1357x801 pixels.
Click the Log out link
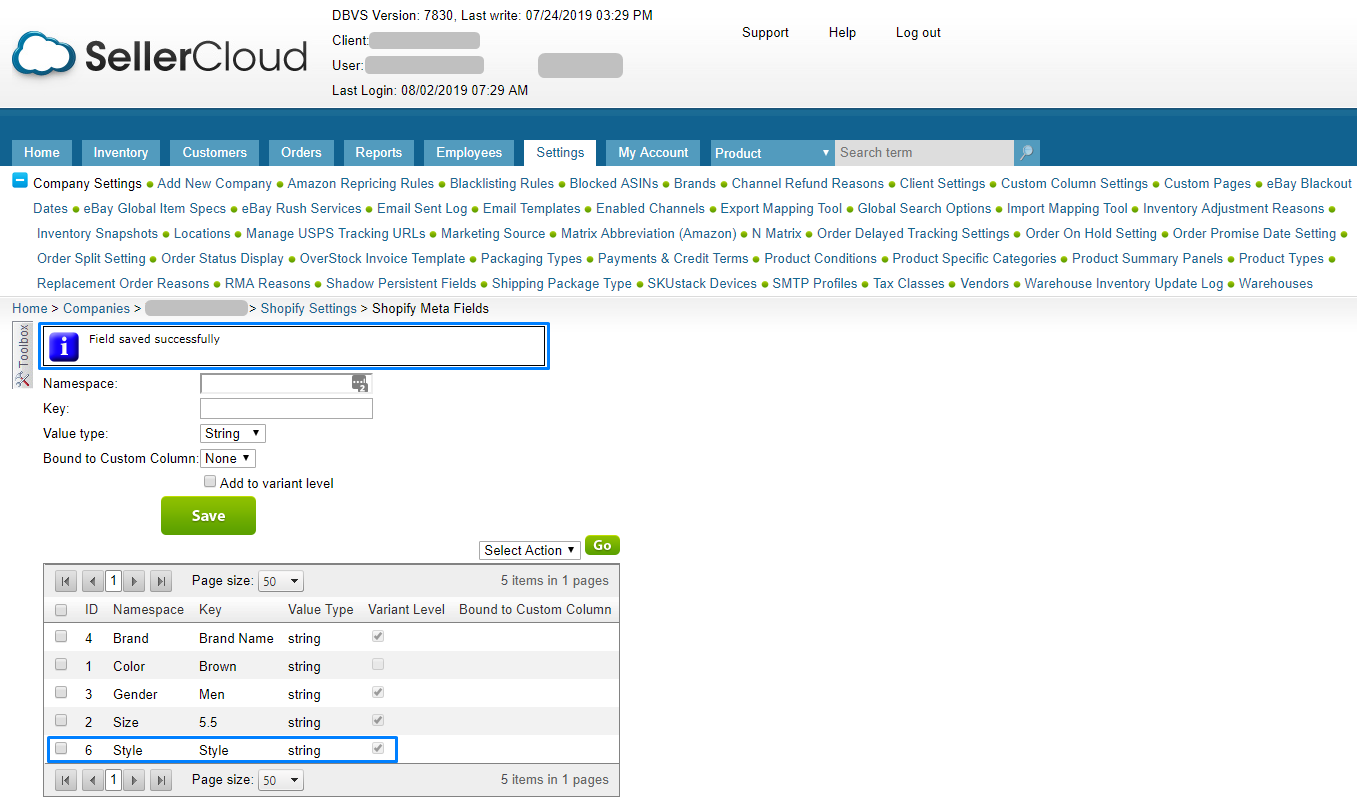(918, 33)
